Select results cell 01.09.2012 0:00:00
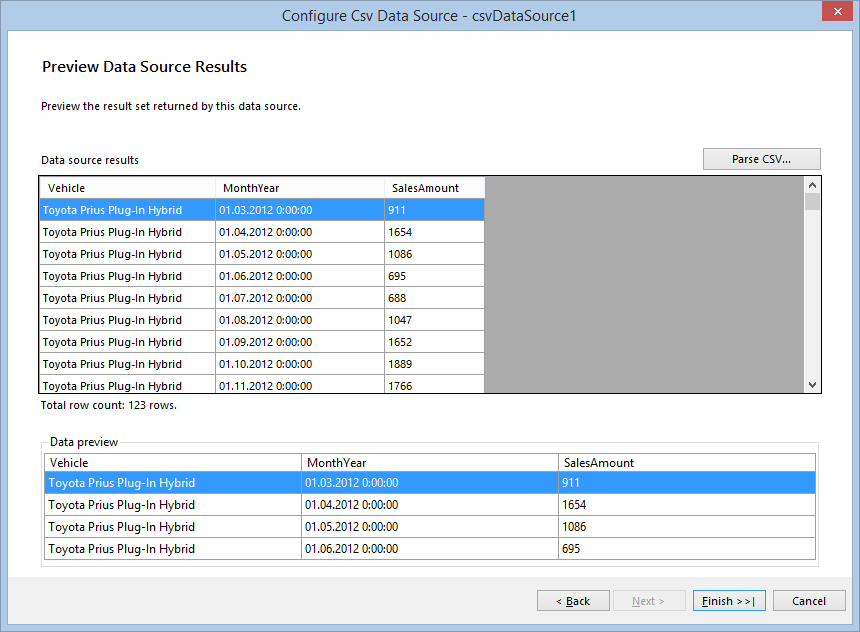The image size is (860, 632). pyautogui.click(x=300, y=342)
